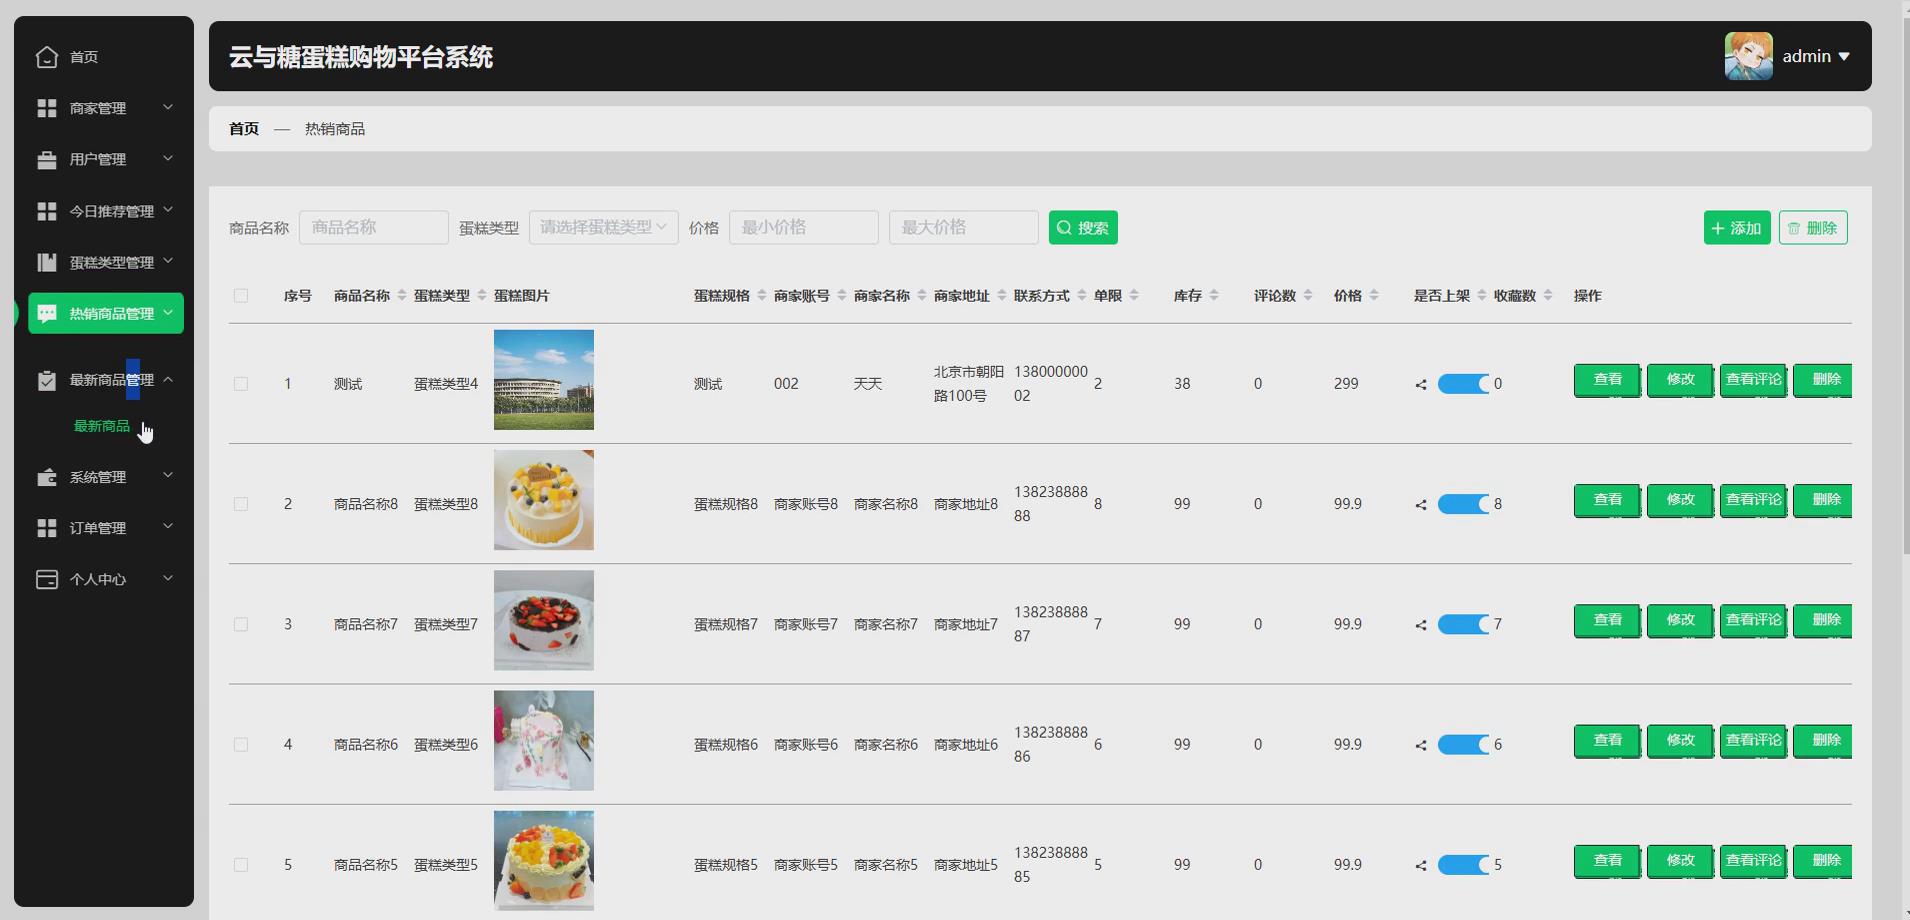Click the 用户管理 briefcase icon

click(x=47, y=159)
